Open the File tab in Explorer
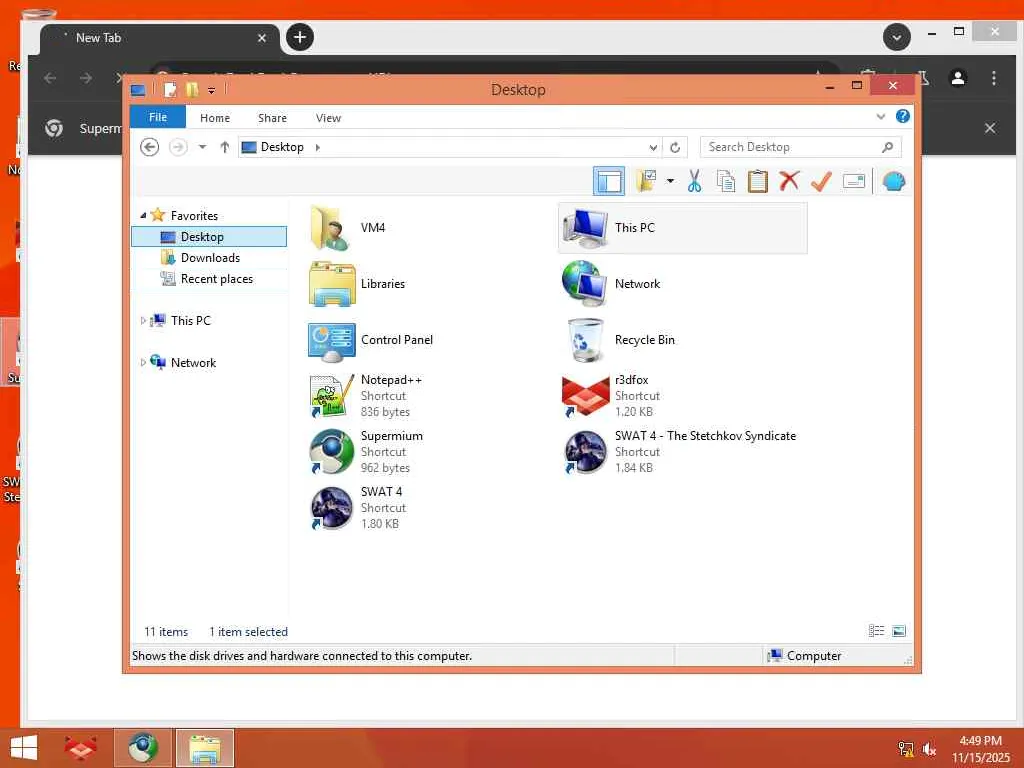Viewport: 1024px width, 768px height. 157,117
